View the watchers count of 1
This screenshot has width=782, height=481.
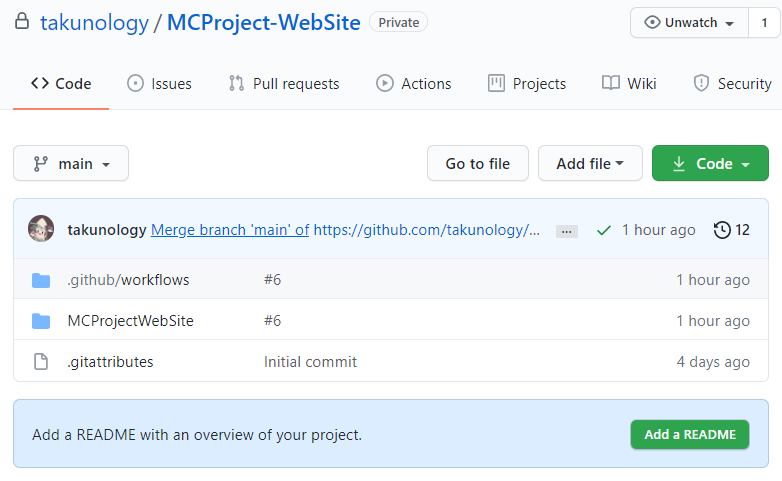(x=764, y=23)
